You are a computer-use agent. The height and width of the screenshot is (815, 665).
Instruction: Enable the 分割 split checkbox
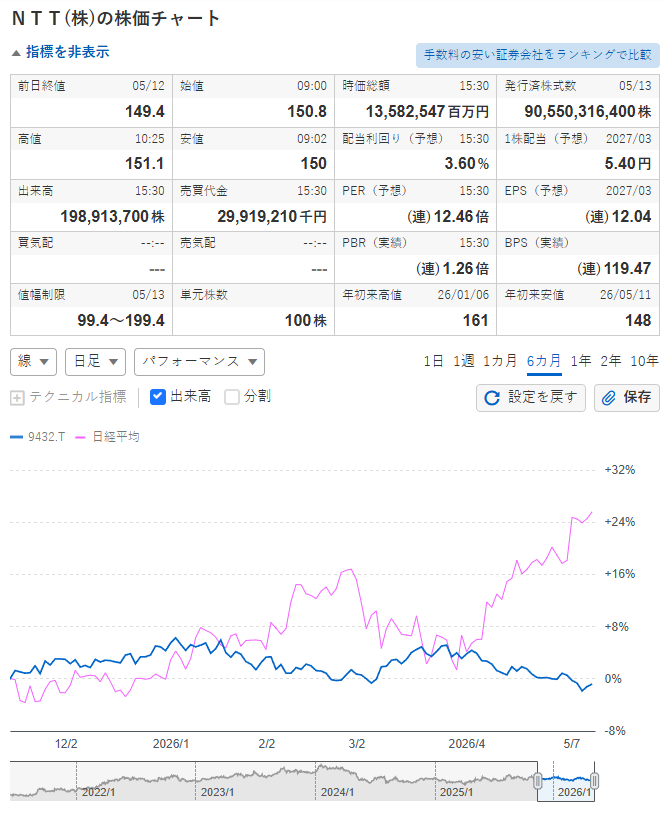(231, 397)
